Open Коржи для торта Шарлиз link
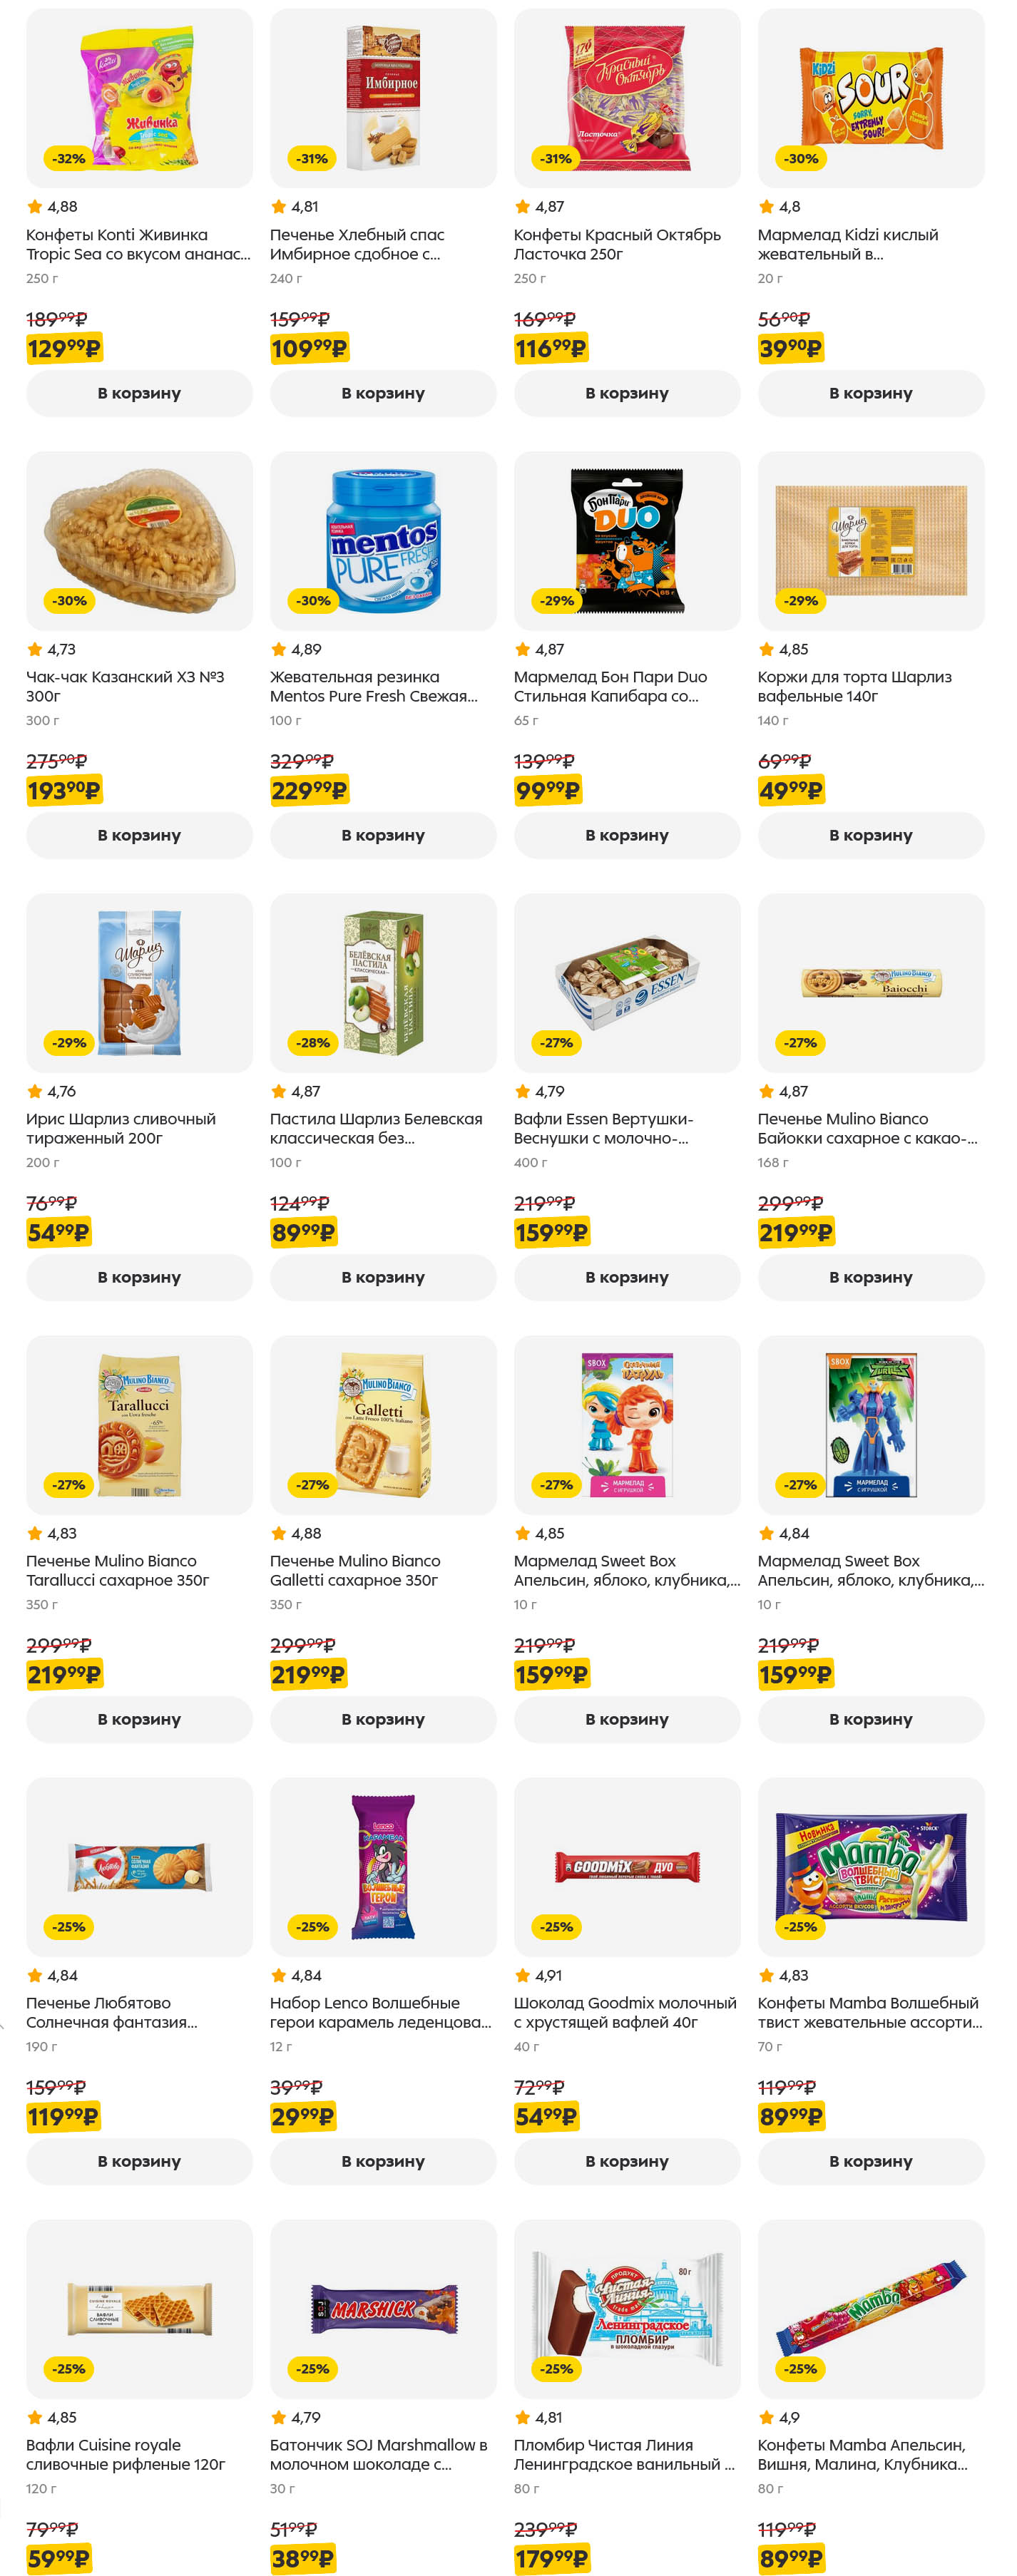The width and height of the screenshot is (1017, 2576). click(854, 686)
